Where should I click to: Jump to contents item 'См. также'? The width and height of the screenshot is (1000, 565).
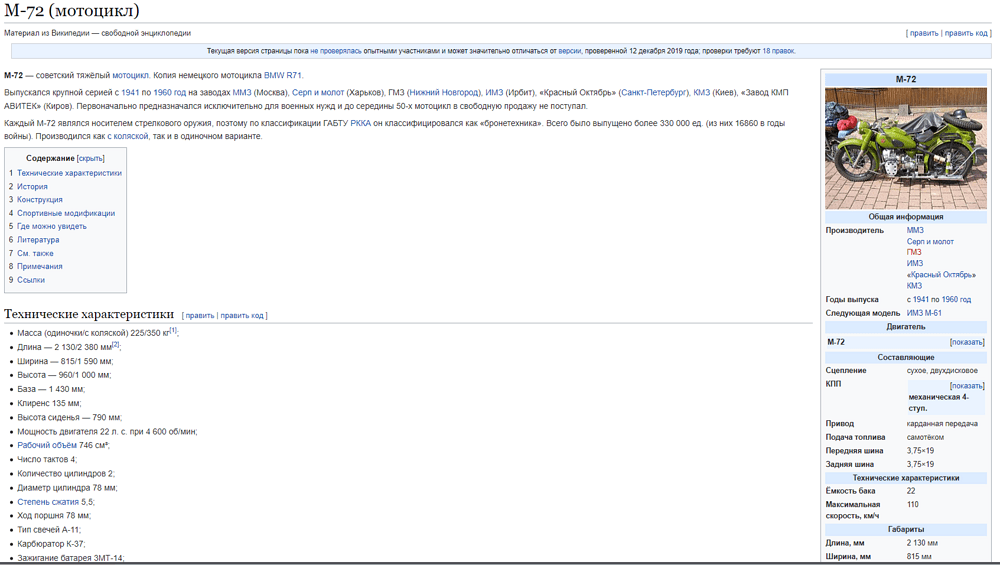[35, 253]
